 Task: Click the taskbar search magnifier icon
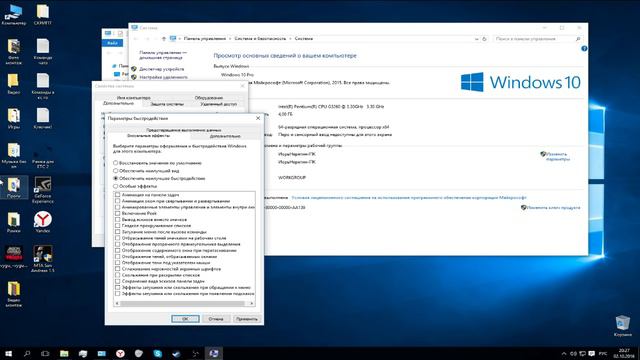(x=27, y=353)
